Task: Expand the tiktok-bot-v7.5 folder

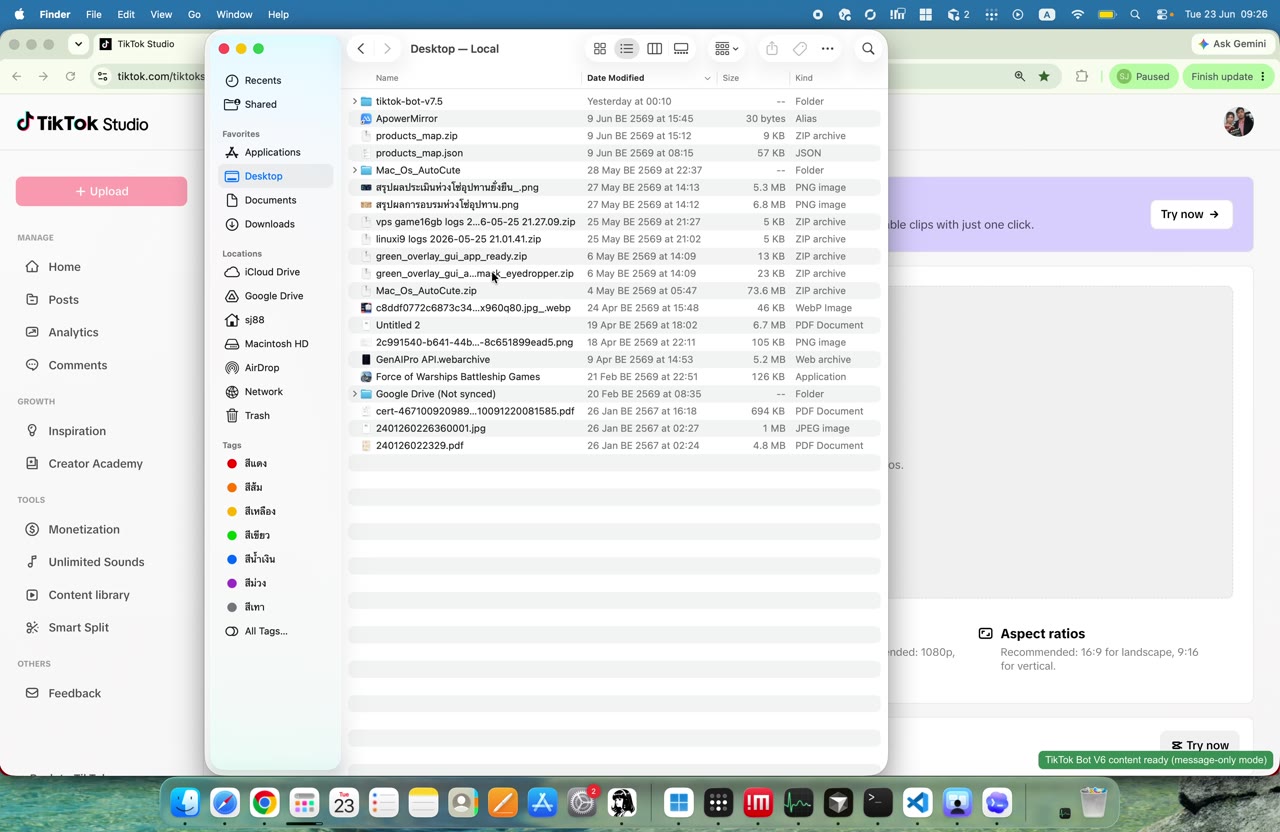Action: coord(354,101)
